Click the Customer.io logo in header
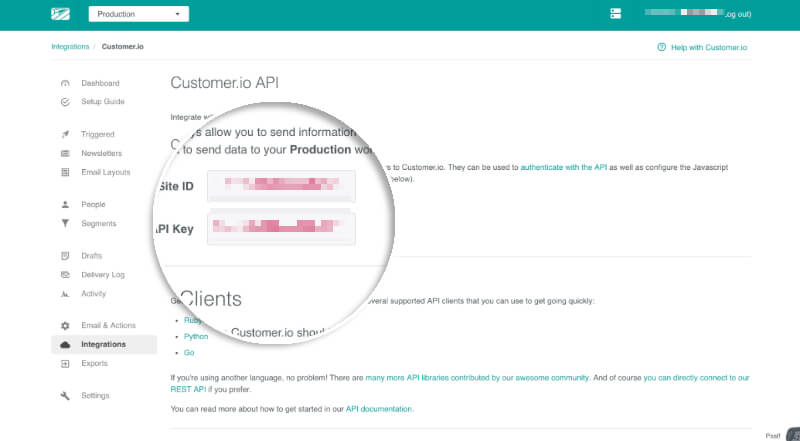 60,14
